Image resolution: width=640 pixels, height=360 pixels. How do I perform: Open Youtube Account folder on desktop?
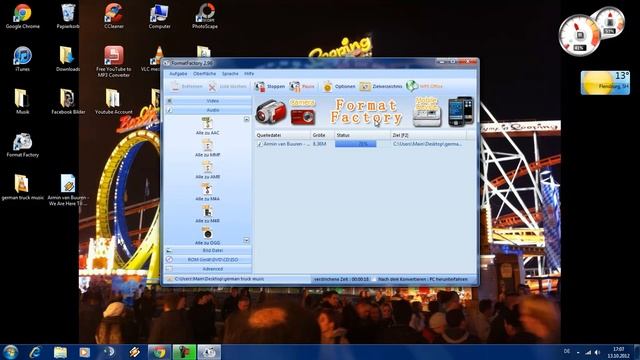pyautogui.click(x=114, y=102)
